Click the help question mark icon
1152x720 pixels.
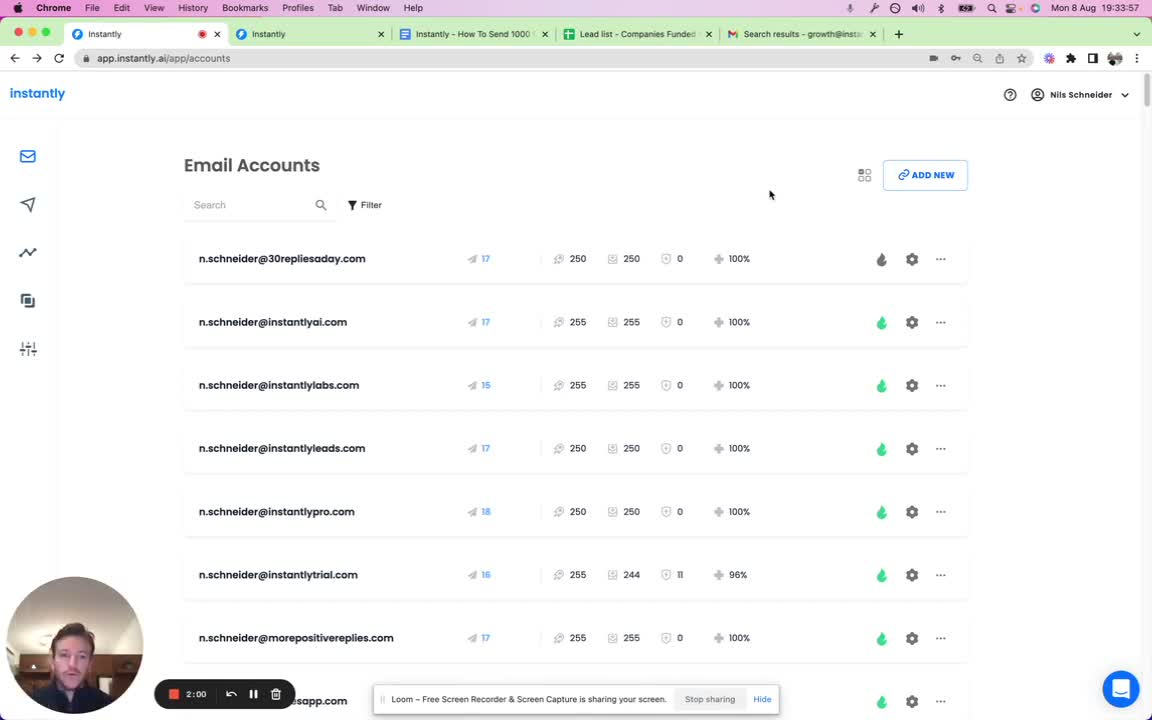point(1010,95)
